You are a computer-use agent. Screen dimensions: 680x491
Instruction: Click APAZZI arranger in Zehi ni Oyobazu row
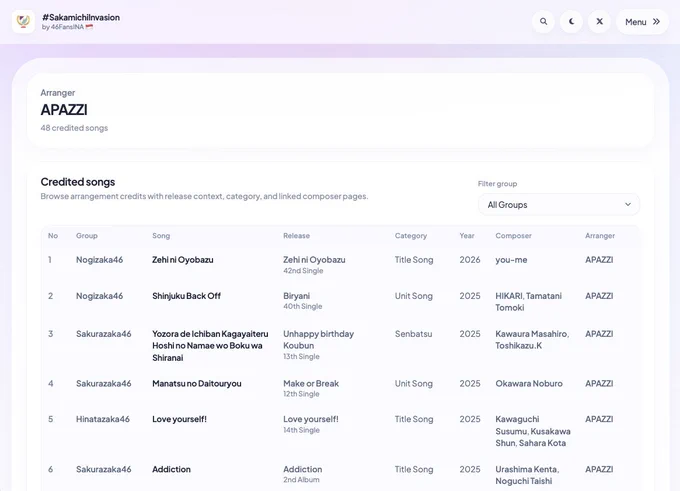[599, 260]
